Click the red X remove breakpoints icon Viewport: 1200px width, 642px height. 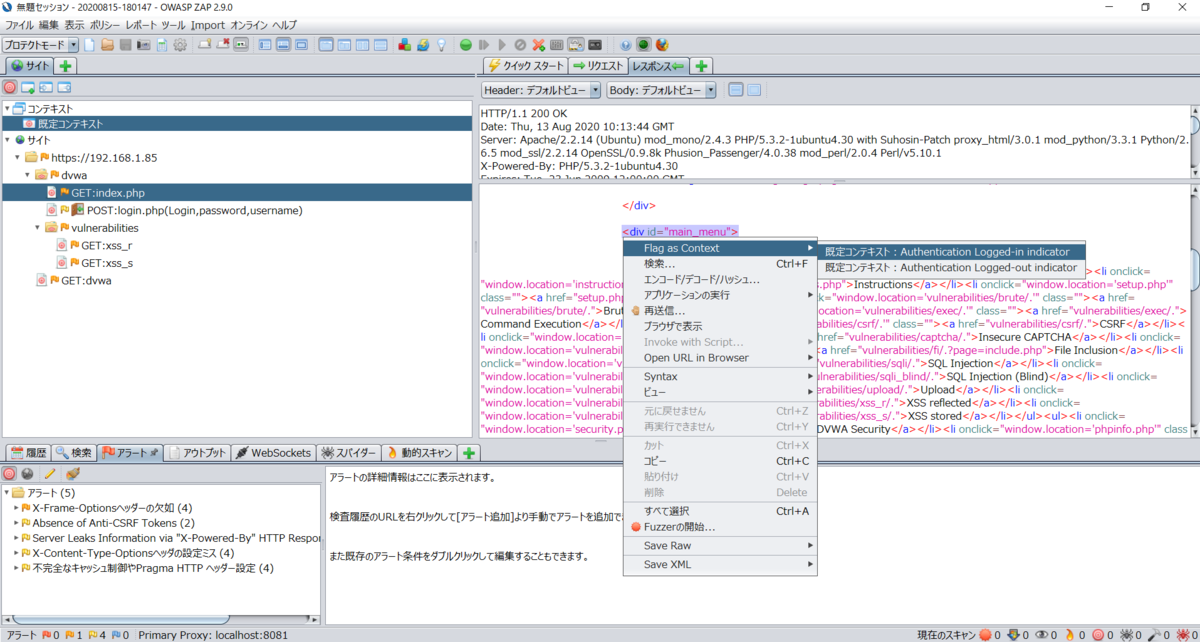tap(538, 45)
